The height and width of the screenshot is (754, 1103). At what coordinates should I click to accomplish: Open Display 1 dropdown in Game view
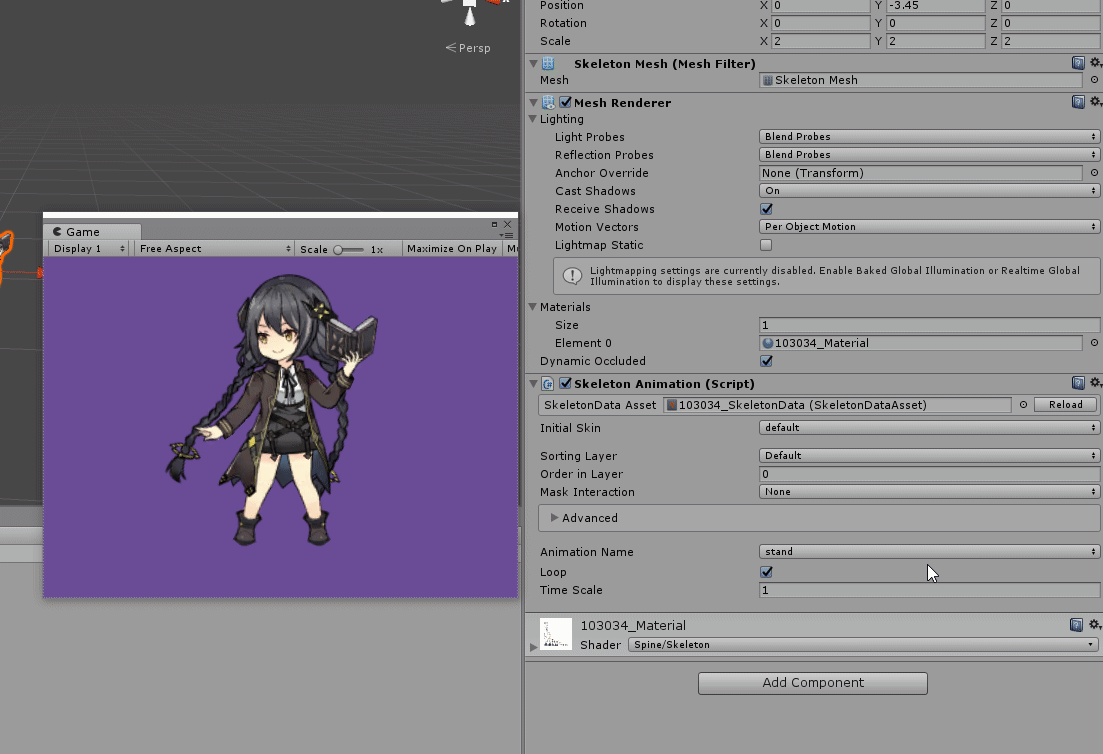tap(89, 249)
